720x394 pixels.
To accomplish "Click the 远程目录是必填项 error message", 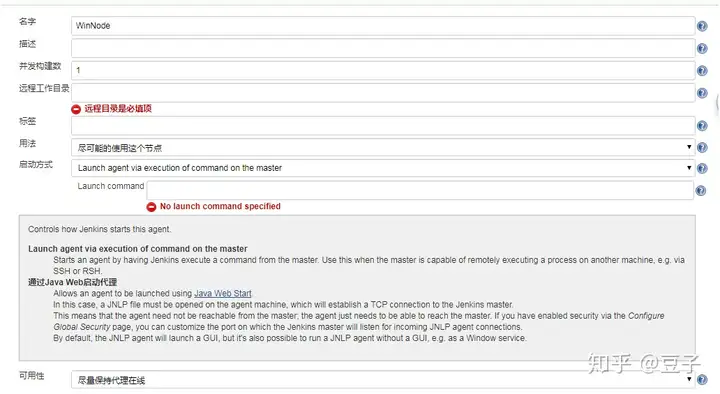I will click(x=118, y=109).
